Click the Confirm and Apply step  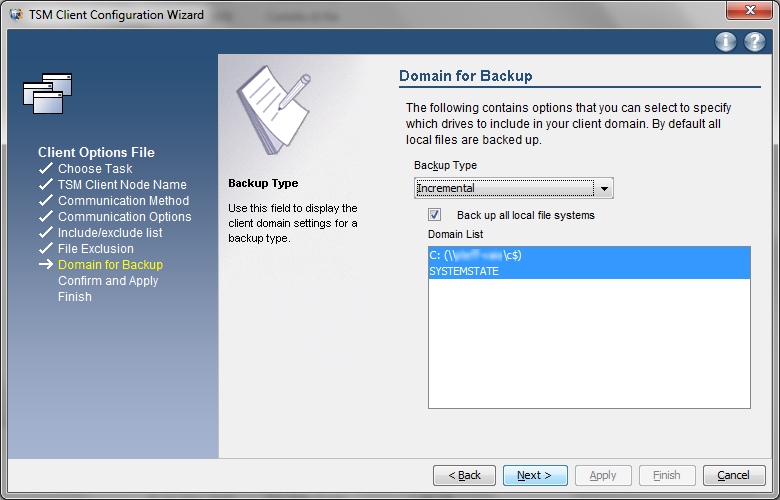[x=108, y=281]
